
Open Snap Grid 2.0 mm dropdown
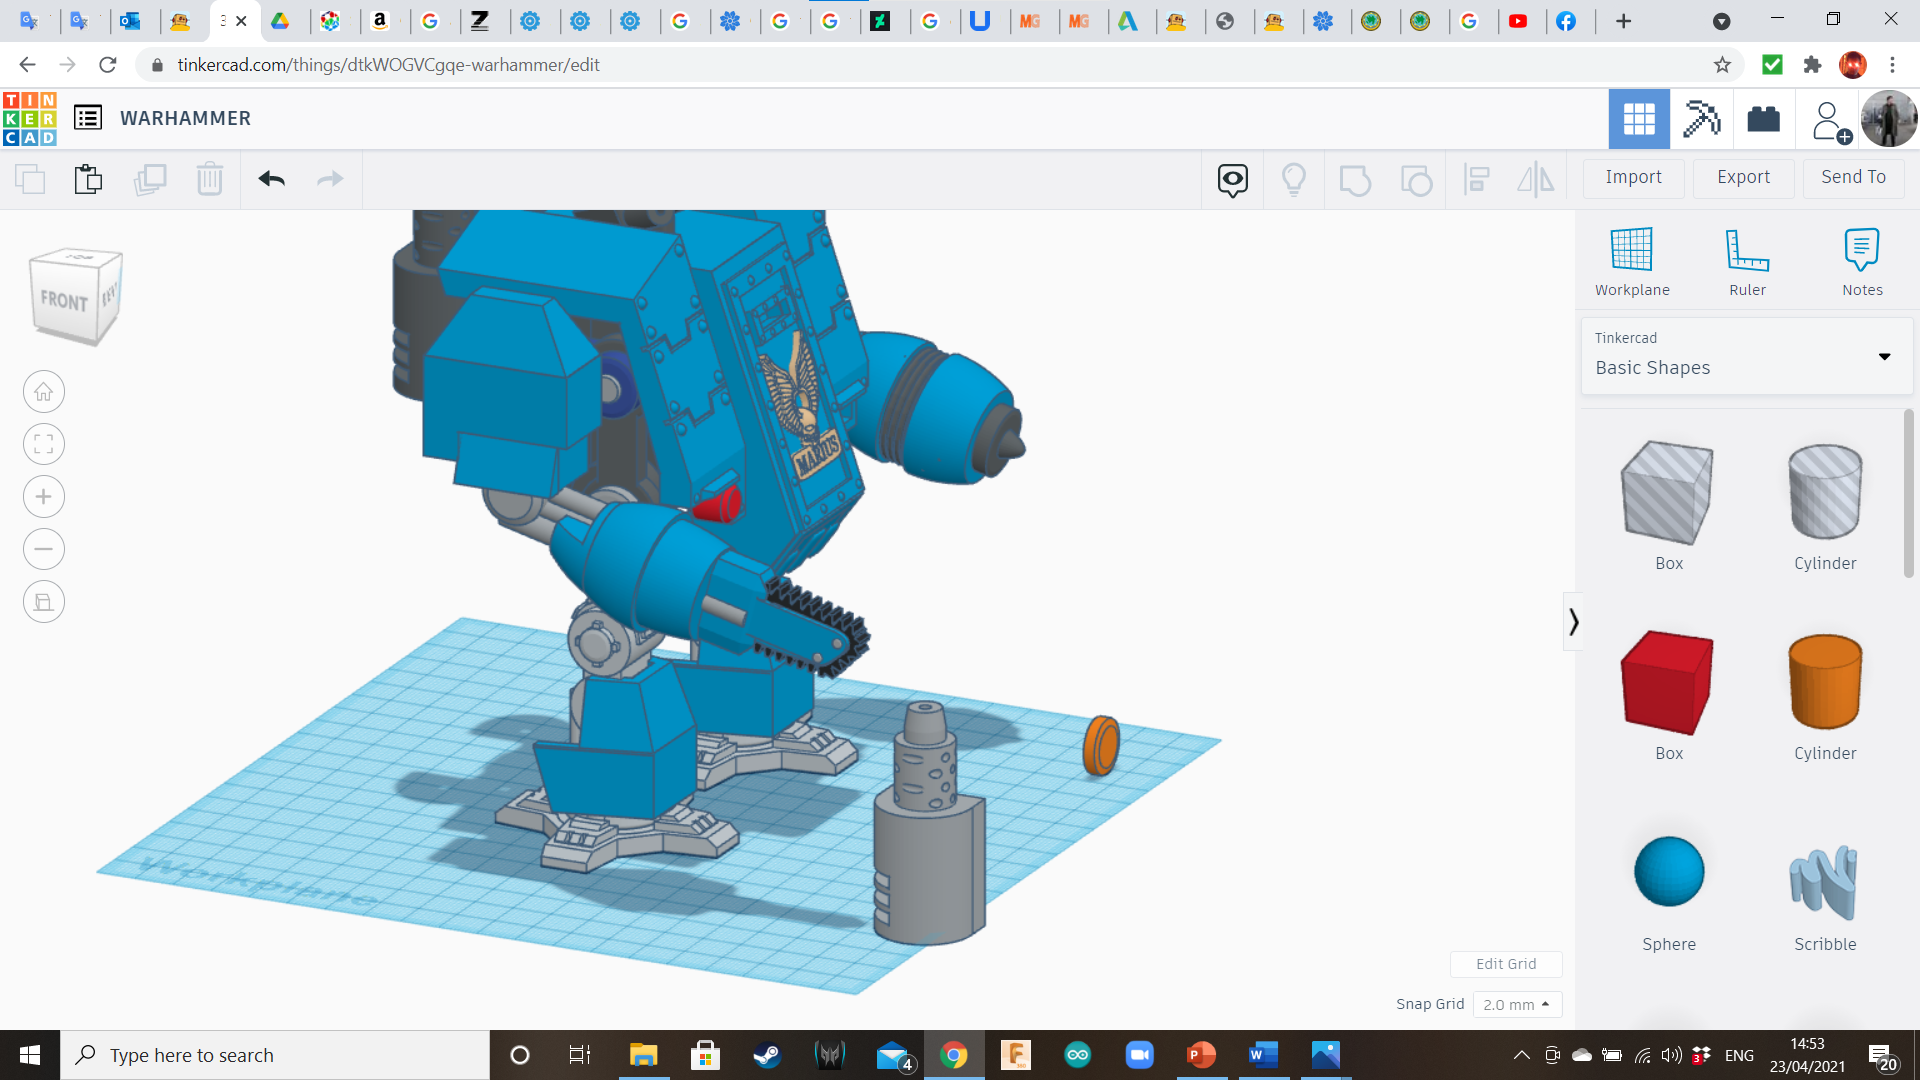click(1516, 1004)
